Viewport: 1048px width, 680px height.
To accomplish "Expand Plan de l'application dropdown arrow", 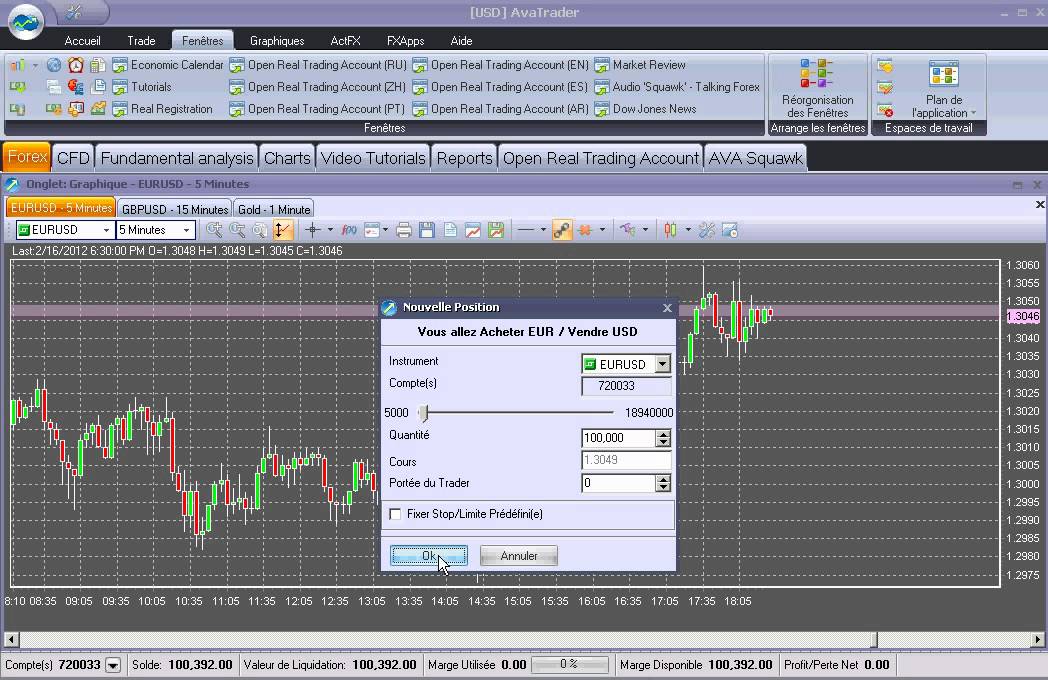I will coord(973,113).
